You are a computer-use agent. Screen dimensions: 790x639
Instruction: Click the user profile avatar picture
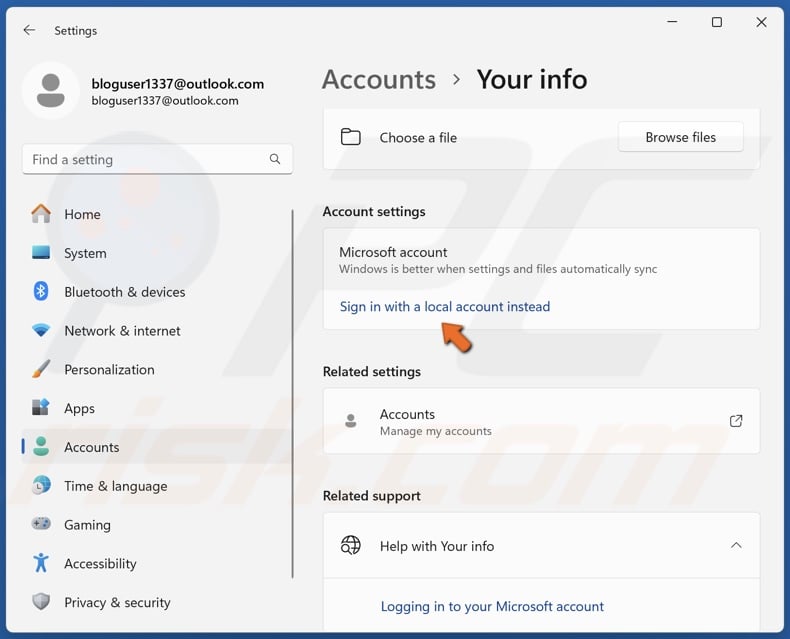coord(51,91)
